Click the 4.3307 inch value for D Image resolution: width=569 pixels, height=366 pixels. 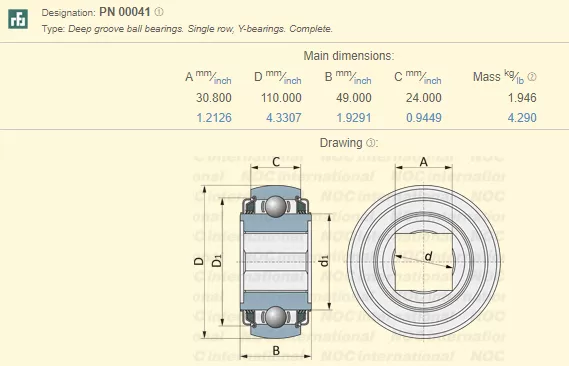point(284,118)
